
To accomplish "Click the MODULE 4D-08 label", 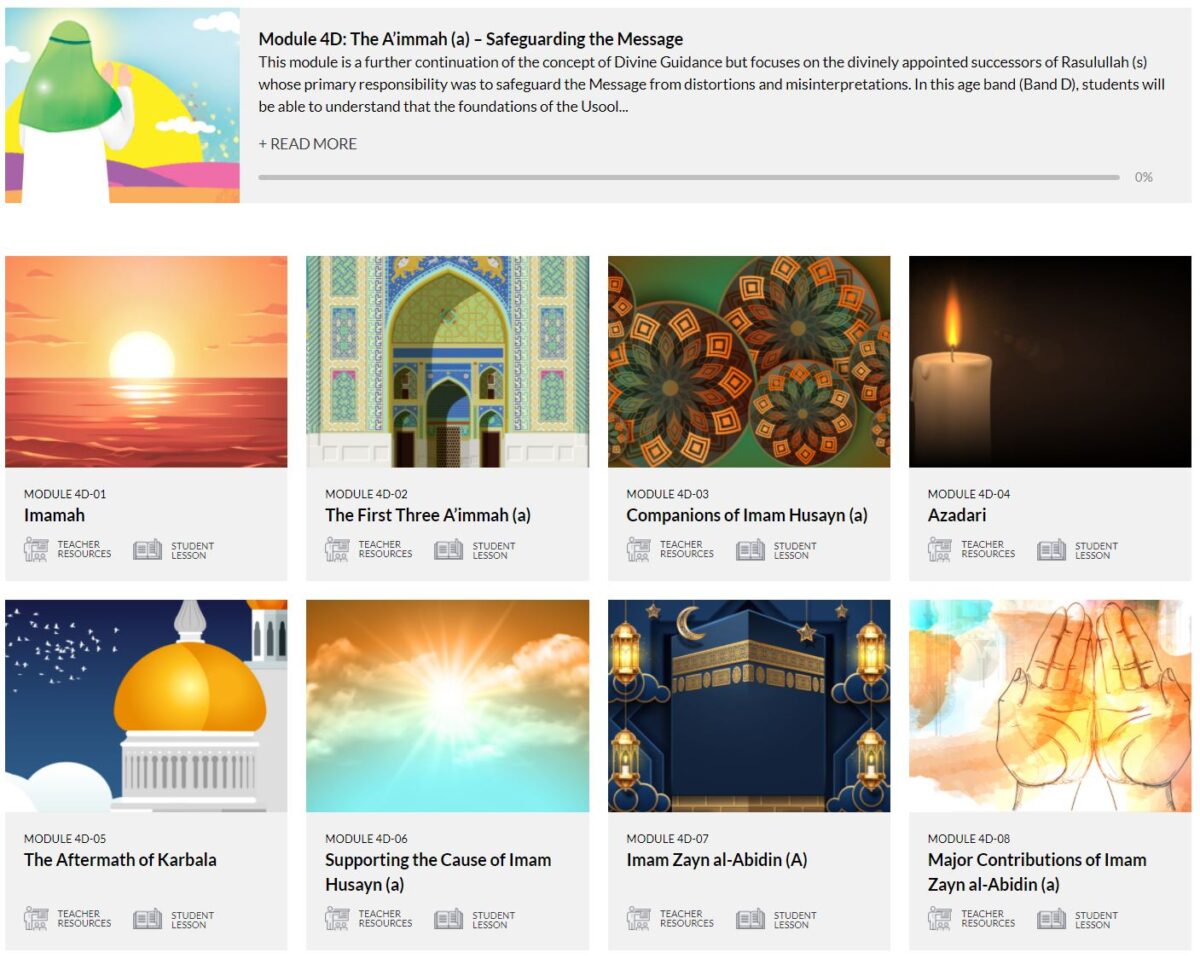I will [x=969, y=838].
